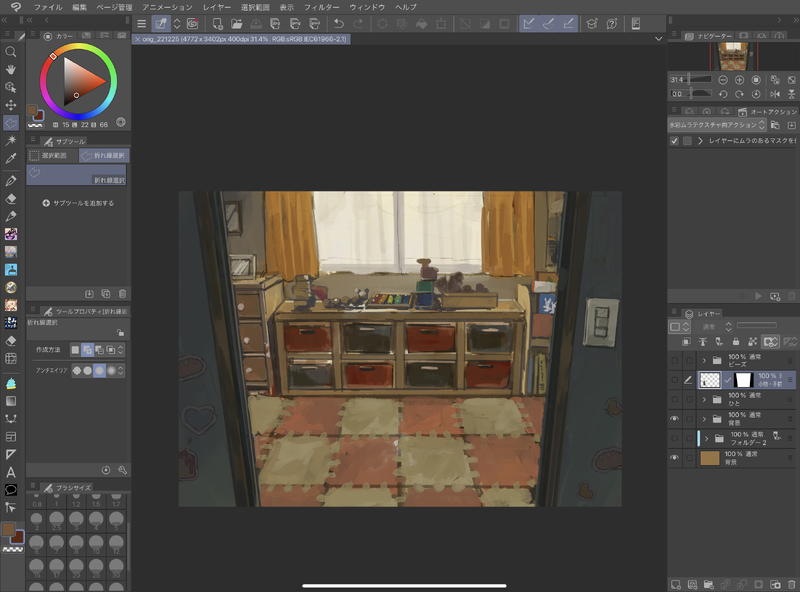Select the Zoom magnifier tool
The width and height of the screenshot is (800, 592).
click(x=10, y=52)
